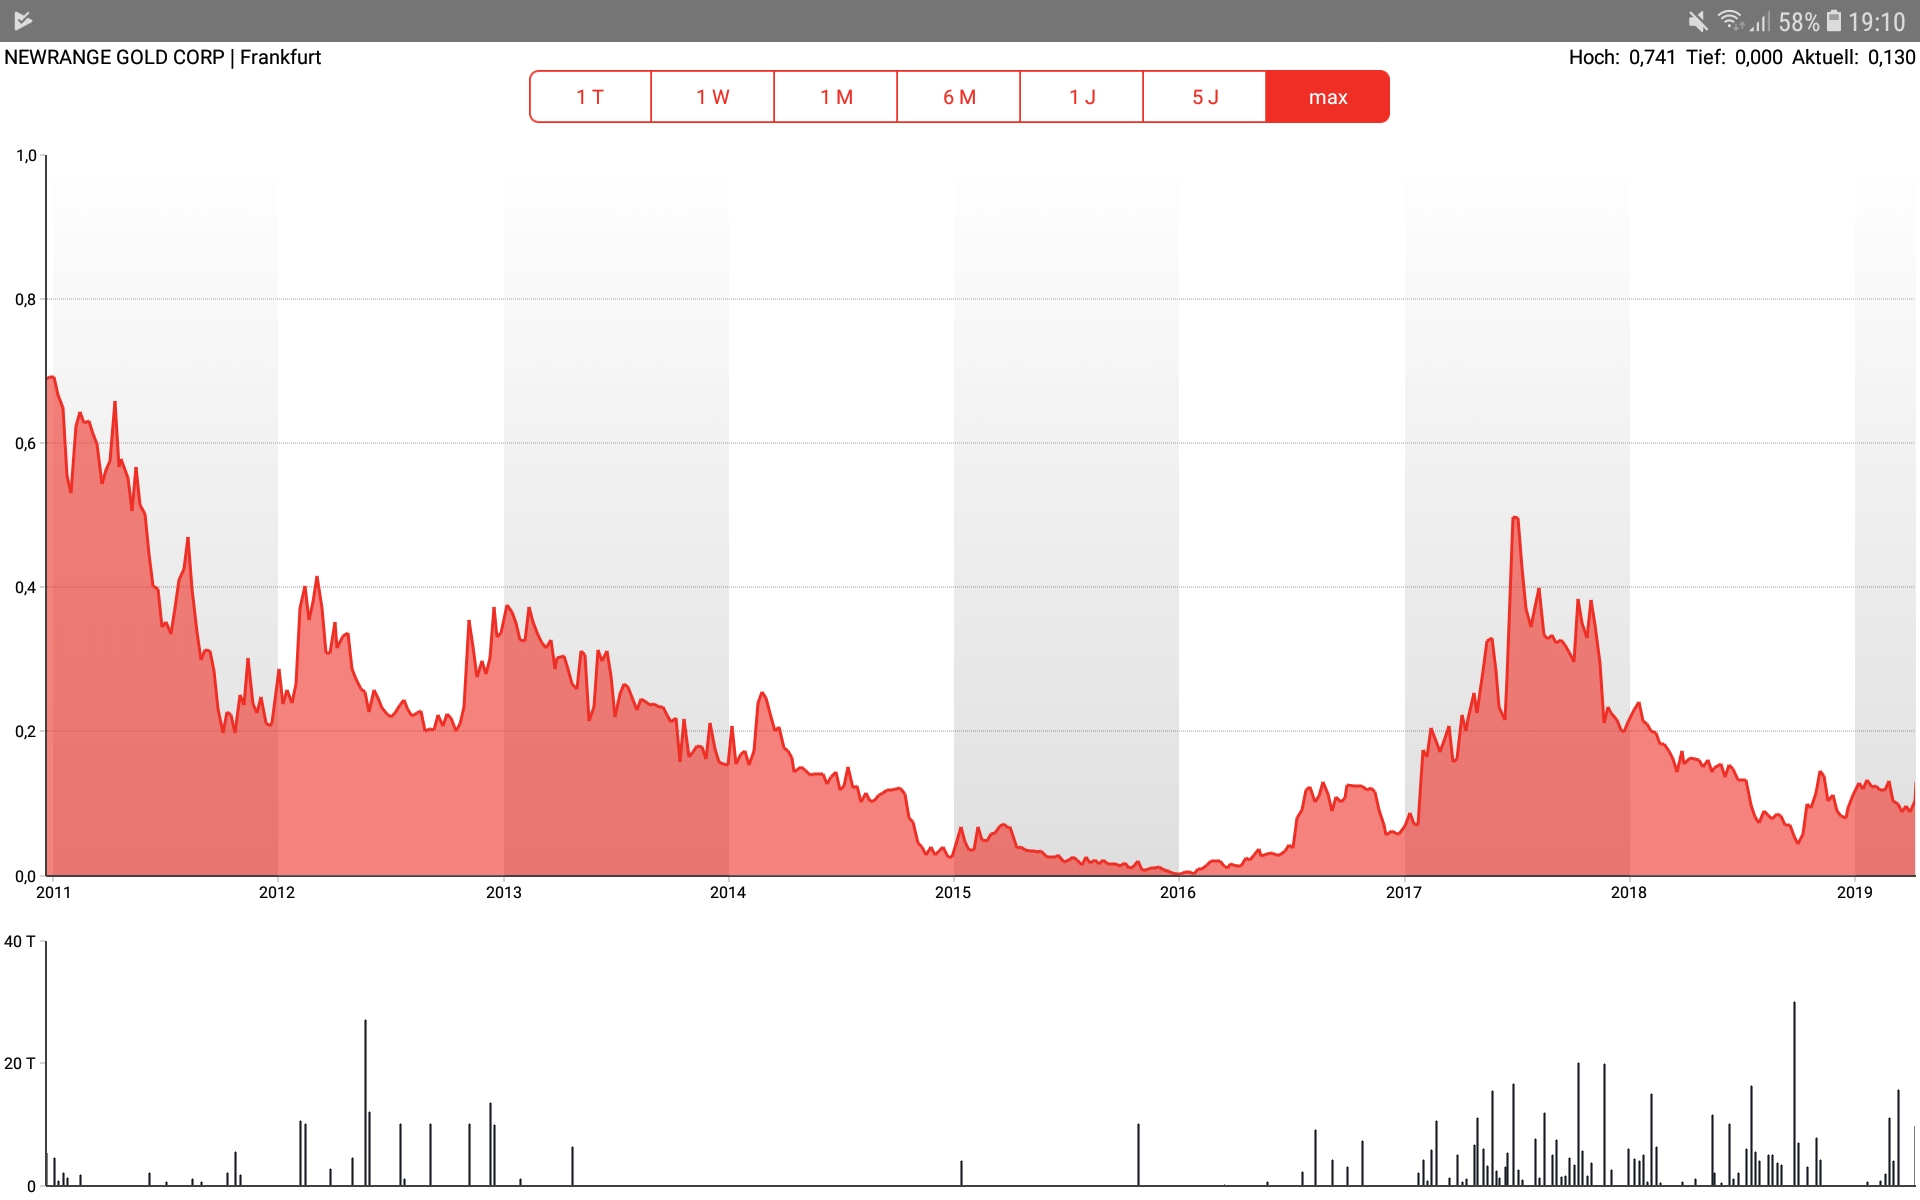Image resolution: width=1920 pixels, height=1200 pixels.
Task: Choose the 1 M chart period
Action: [836, 97]
